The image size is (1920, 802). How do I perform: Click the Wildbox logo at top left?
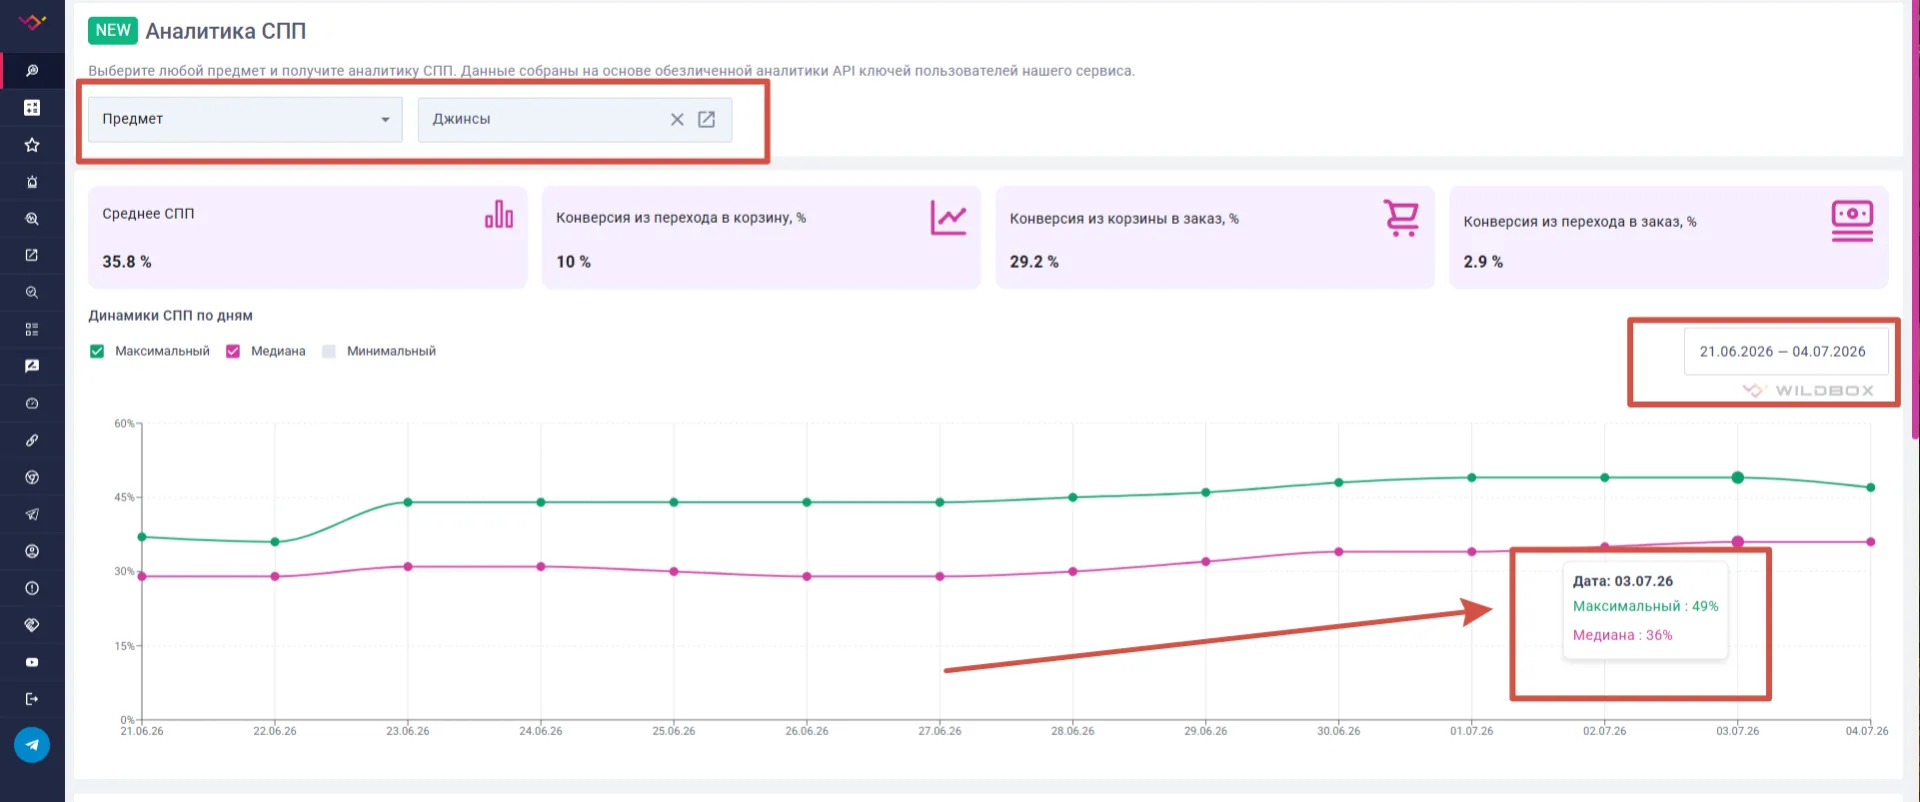pos(32,22)
